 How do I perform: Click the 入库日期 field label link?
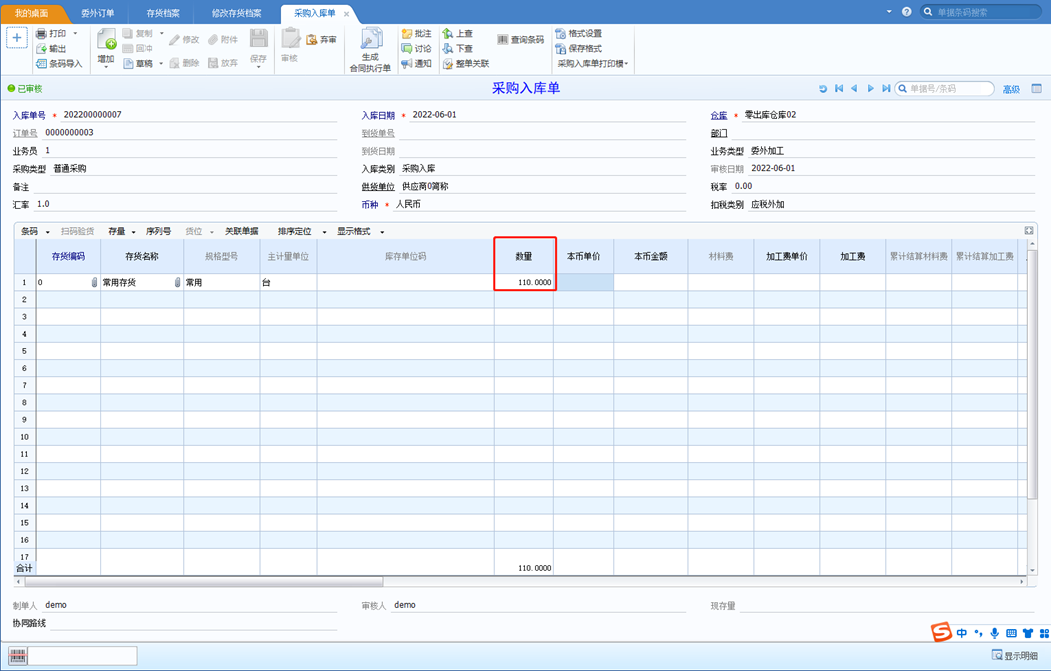(378, 115)
